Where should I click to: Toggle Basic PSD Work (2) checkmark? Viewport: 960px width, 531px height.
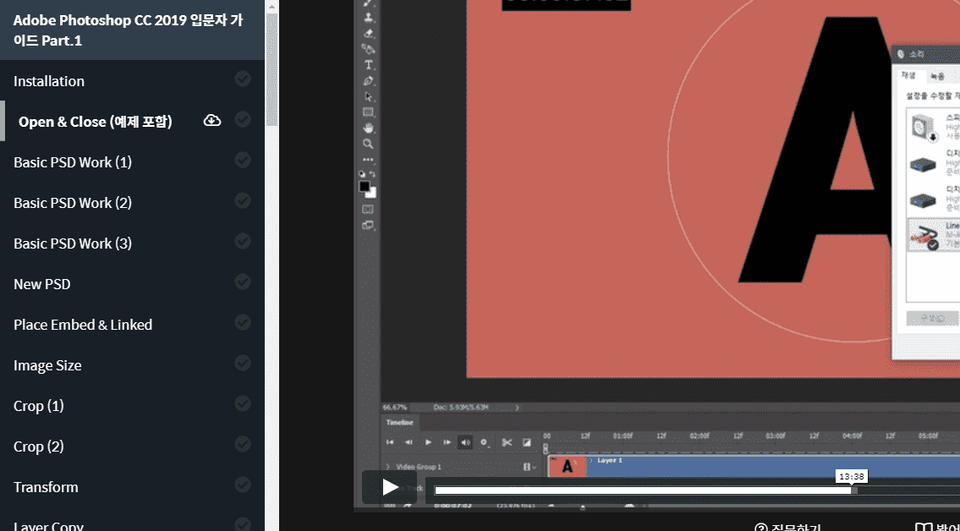click(x=242, y=200)
